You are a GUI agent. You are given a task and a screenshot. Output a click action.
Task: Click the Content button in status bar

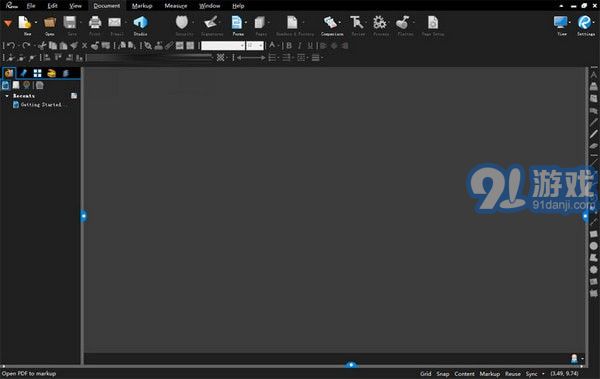click(464, 374)
